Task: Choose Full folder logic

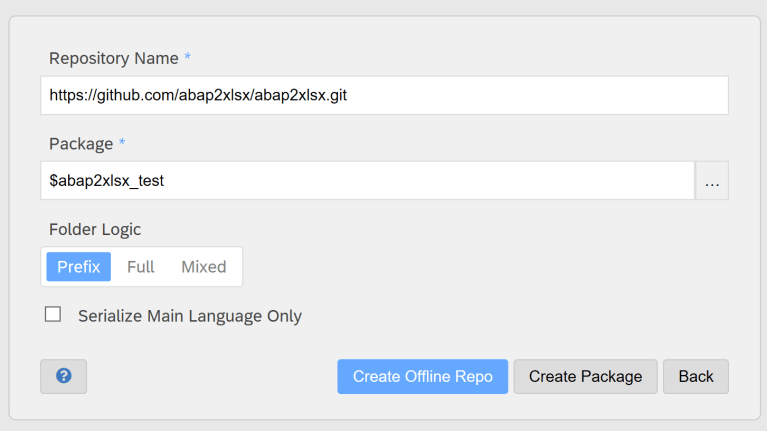Action: [x=140, y=267]
